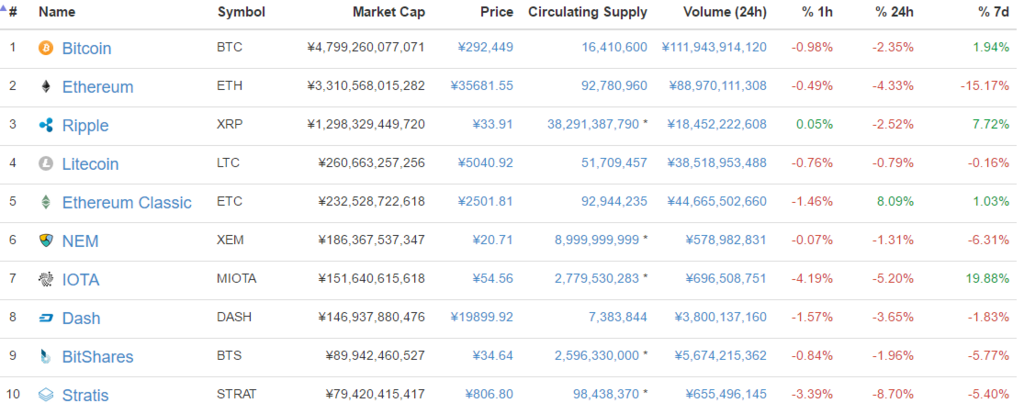1024x414 pixels.
Task: Open the NEM name link
Action: point(80,241)
